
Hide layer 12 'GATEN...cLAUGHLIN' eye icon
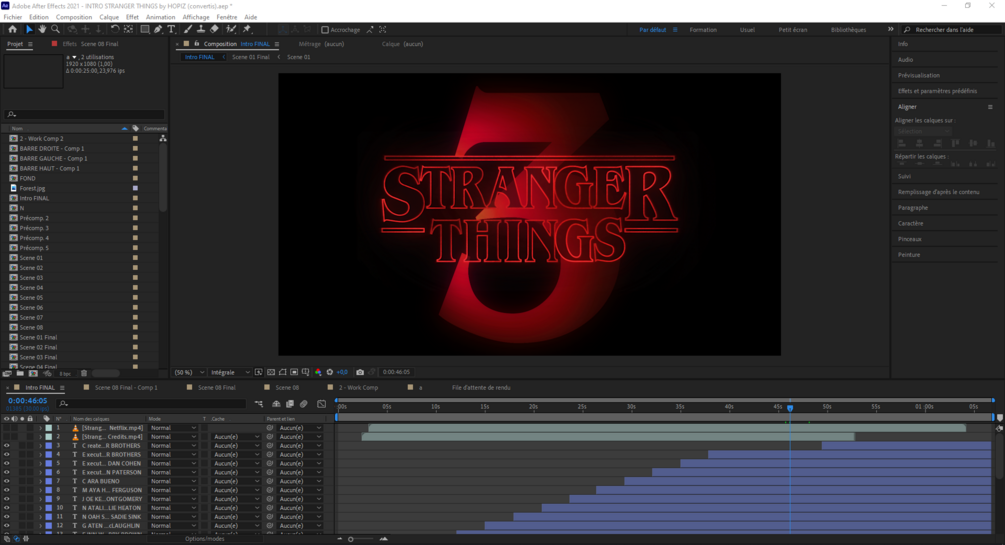tap(7, 526)
